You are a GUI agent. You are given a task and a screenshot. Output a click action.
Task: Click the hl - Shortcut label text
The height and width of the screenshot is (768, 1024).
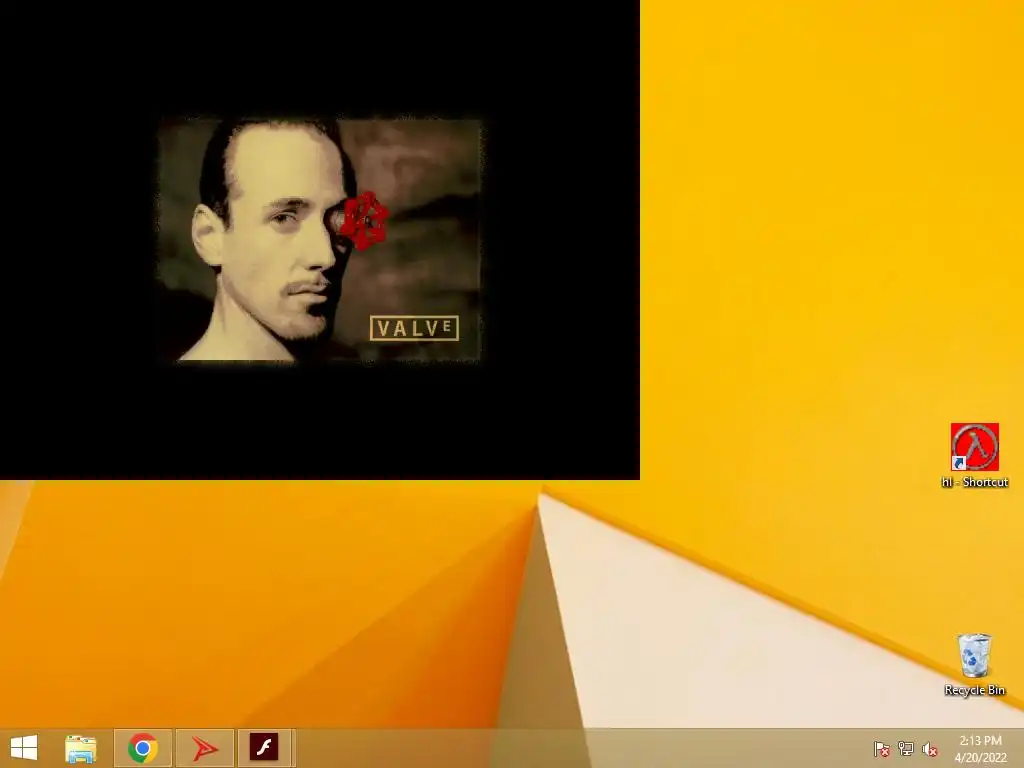pos(974,482)
